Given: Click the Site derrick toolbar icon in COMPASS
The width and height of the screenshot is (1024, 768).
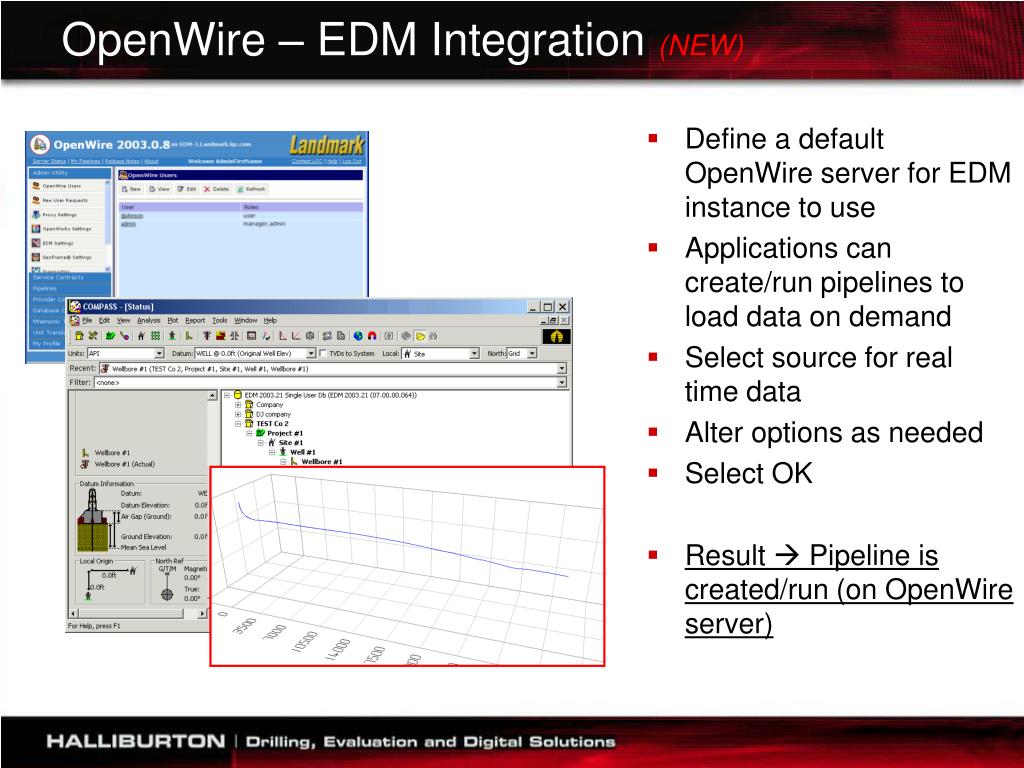Looking at the screenshot, I should tap(141, 336).
